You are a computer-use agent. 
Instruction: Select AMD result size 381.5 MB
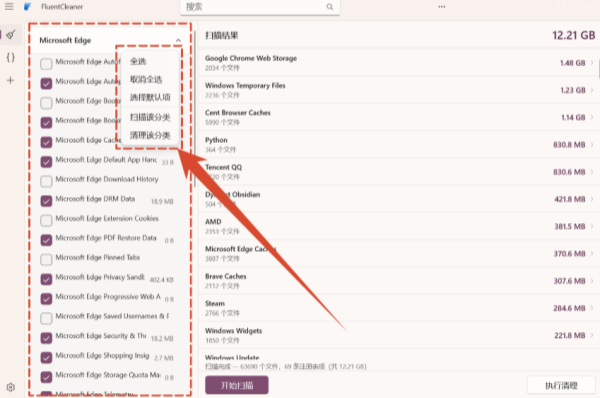[x=570, y=226]
